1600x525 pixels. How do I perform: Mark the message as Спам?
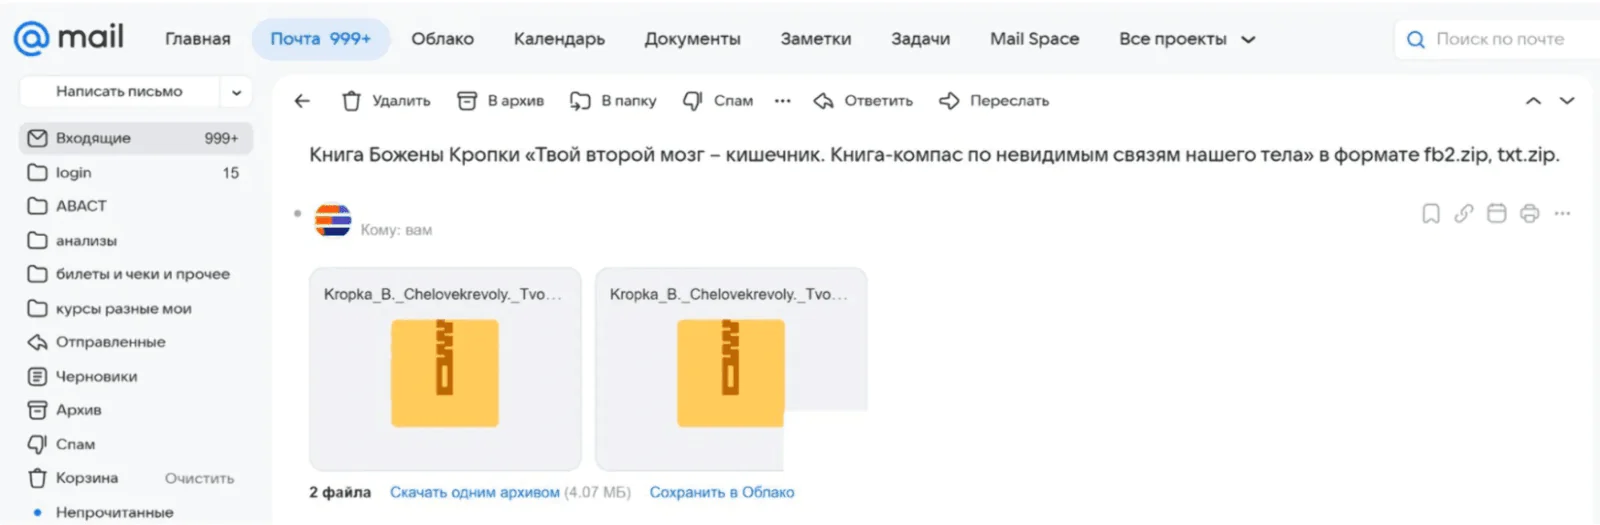pos(718,101)
